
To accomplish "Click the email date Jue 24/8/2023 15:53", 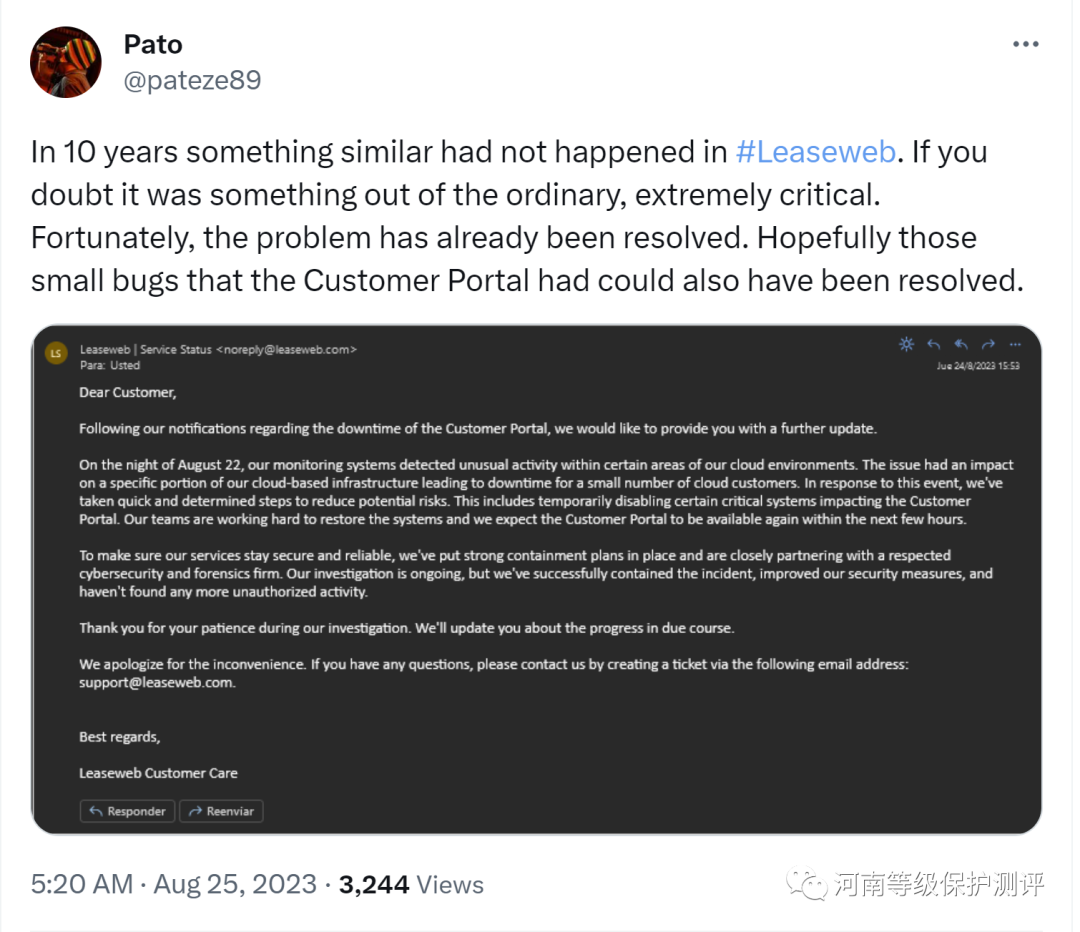I will tap(977, 366).
